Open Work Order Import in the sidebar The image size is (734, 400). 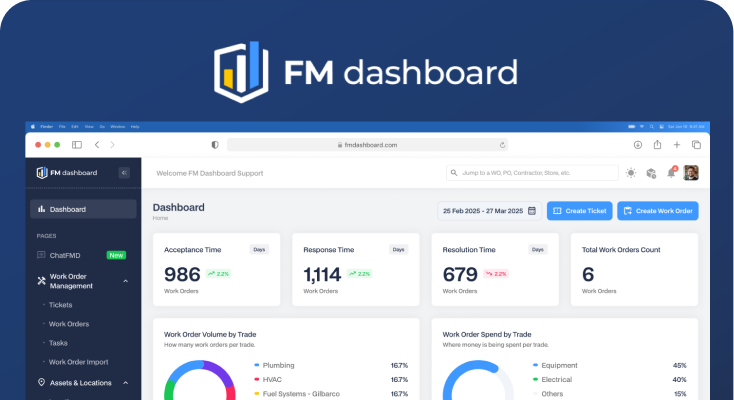[x=79, y=362]
